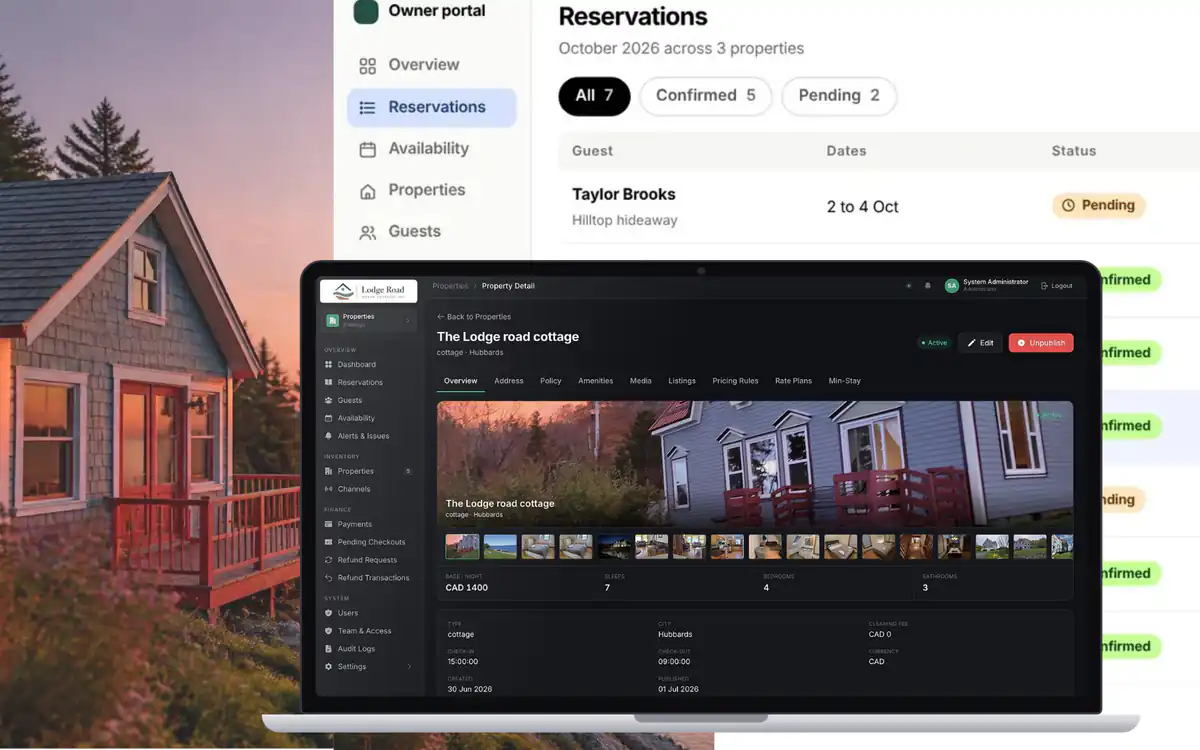Click the CAD 1400 base rate value
The image size is (1200, 750).
point(467,588)
